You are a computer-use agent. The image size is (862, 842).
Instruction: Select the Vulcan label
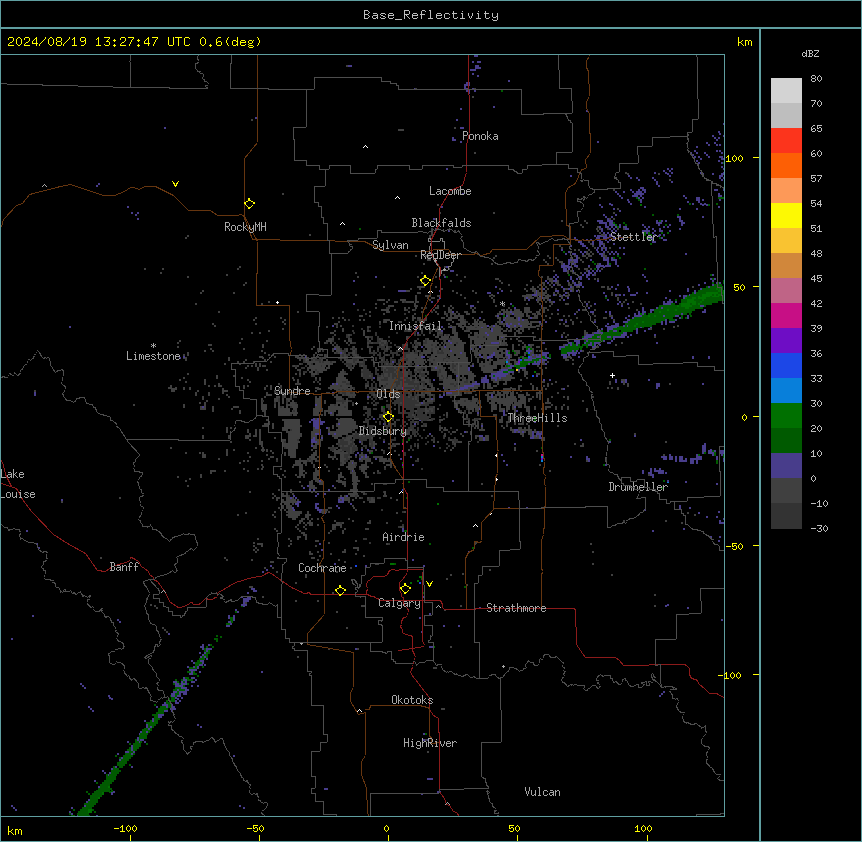(x=542, y=792)
